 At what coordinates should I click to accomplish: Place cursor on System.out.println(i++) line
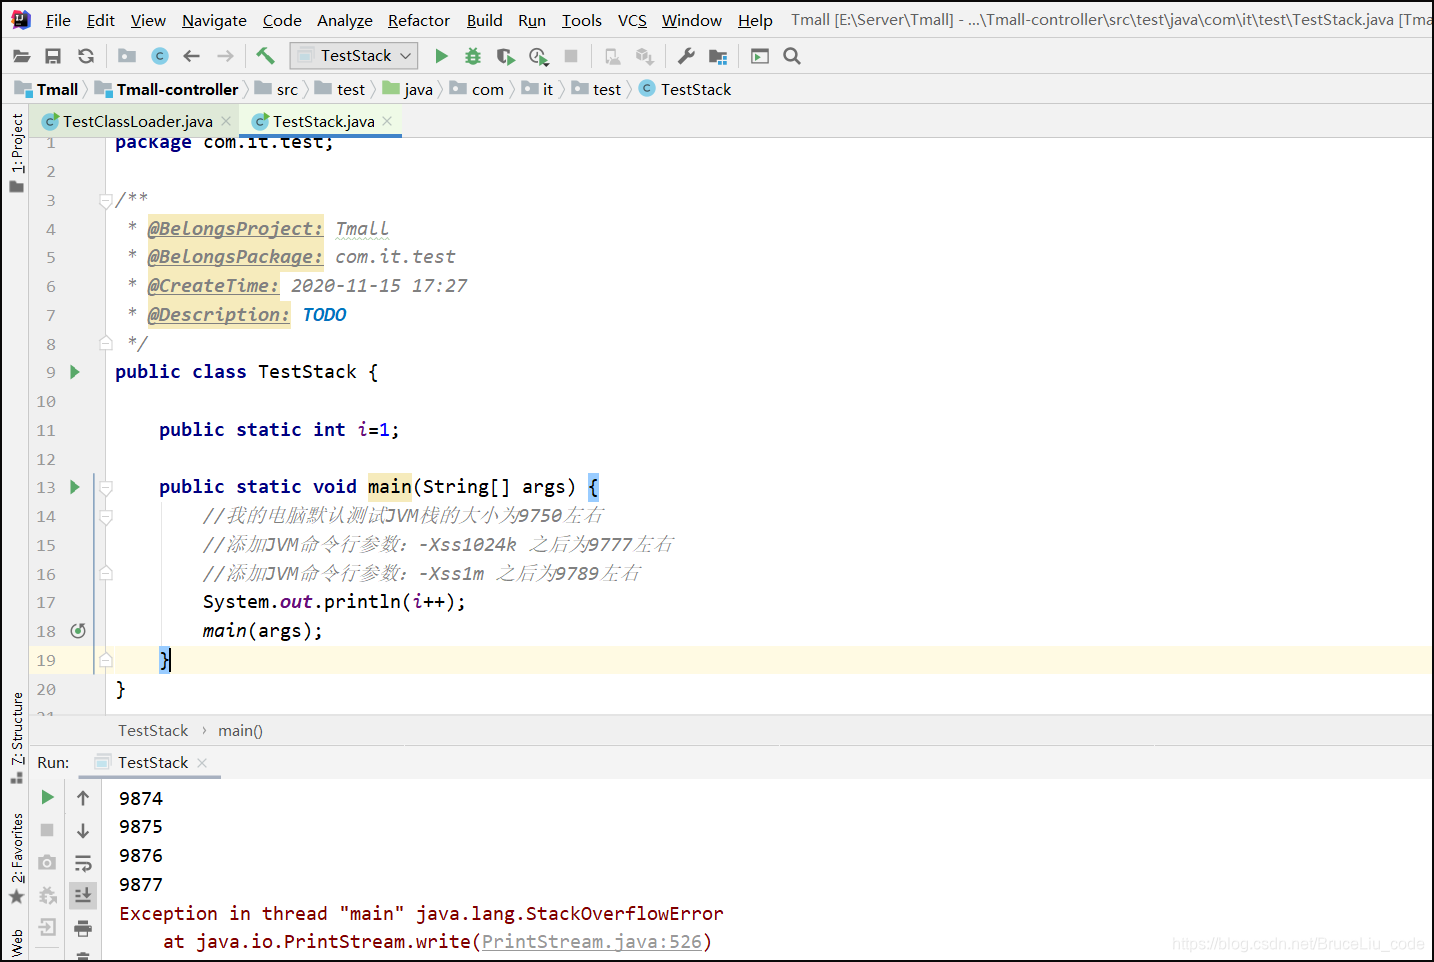coord(334,602)
